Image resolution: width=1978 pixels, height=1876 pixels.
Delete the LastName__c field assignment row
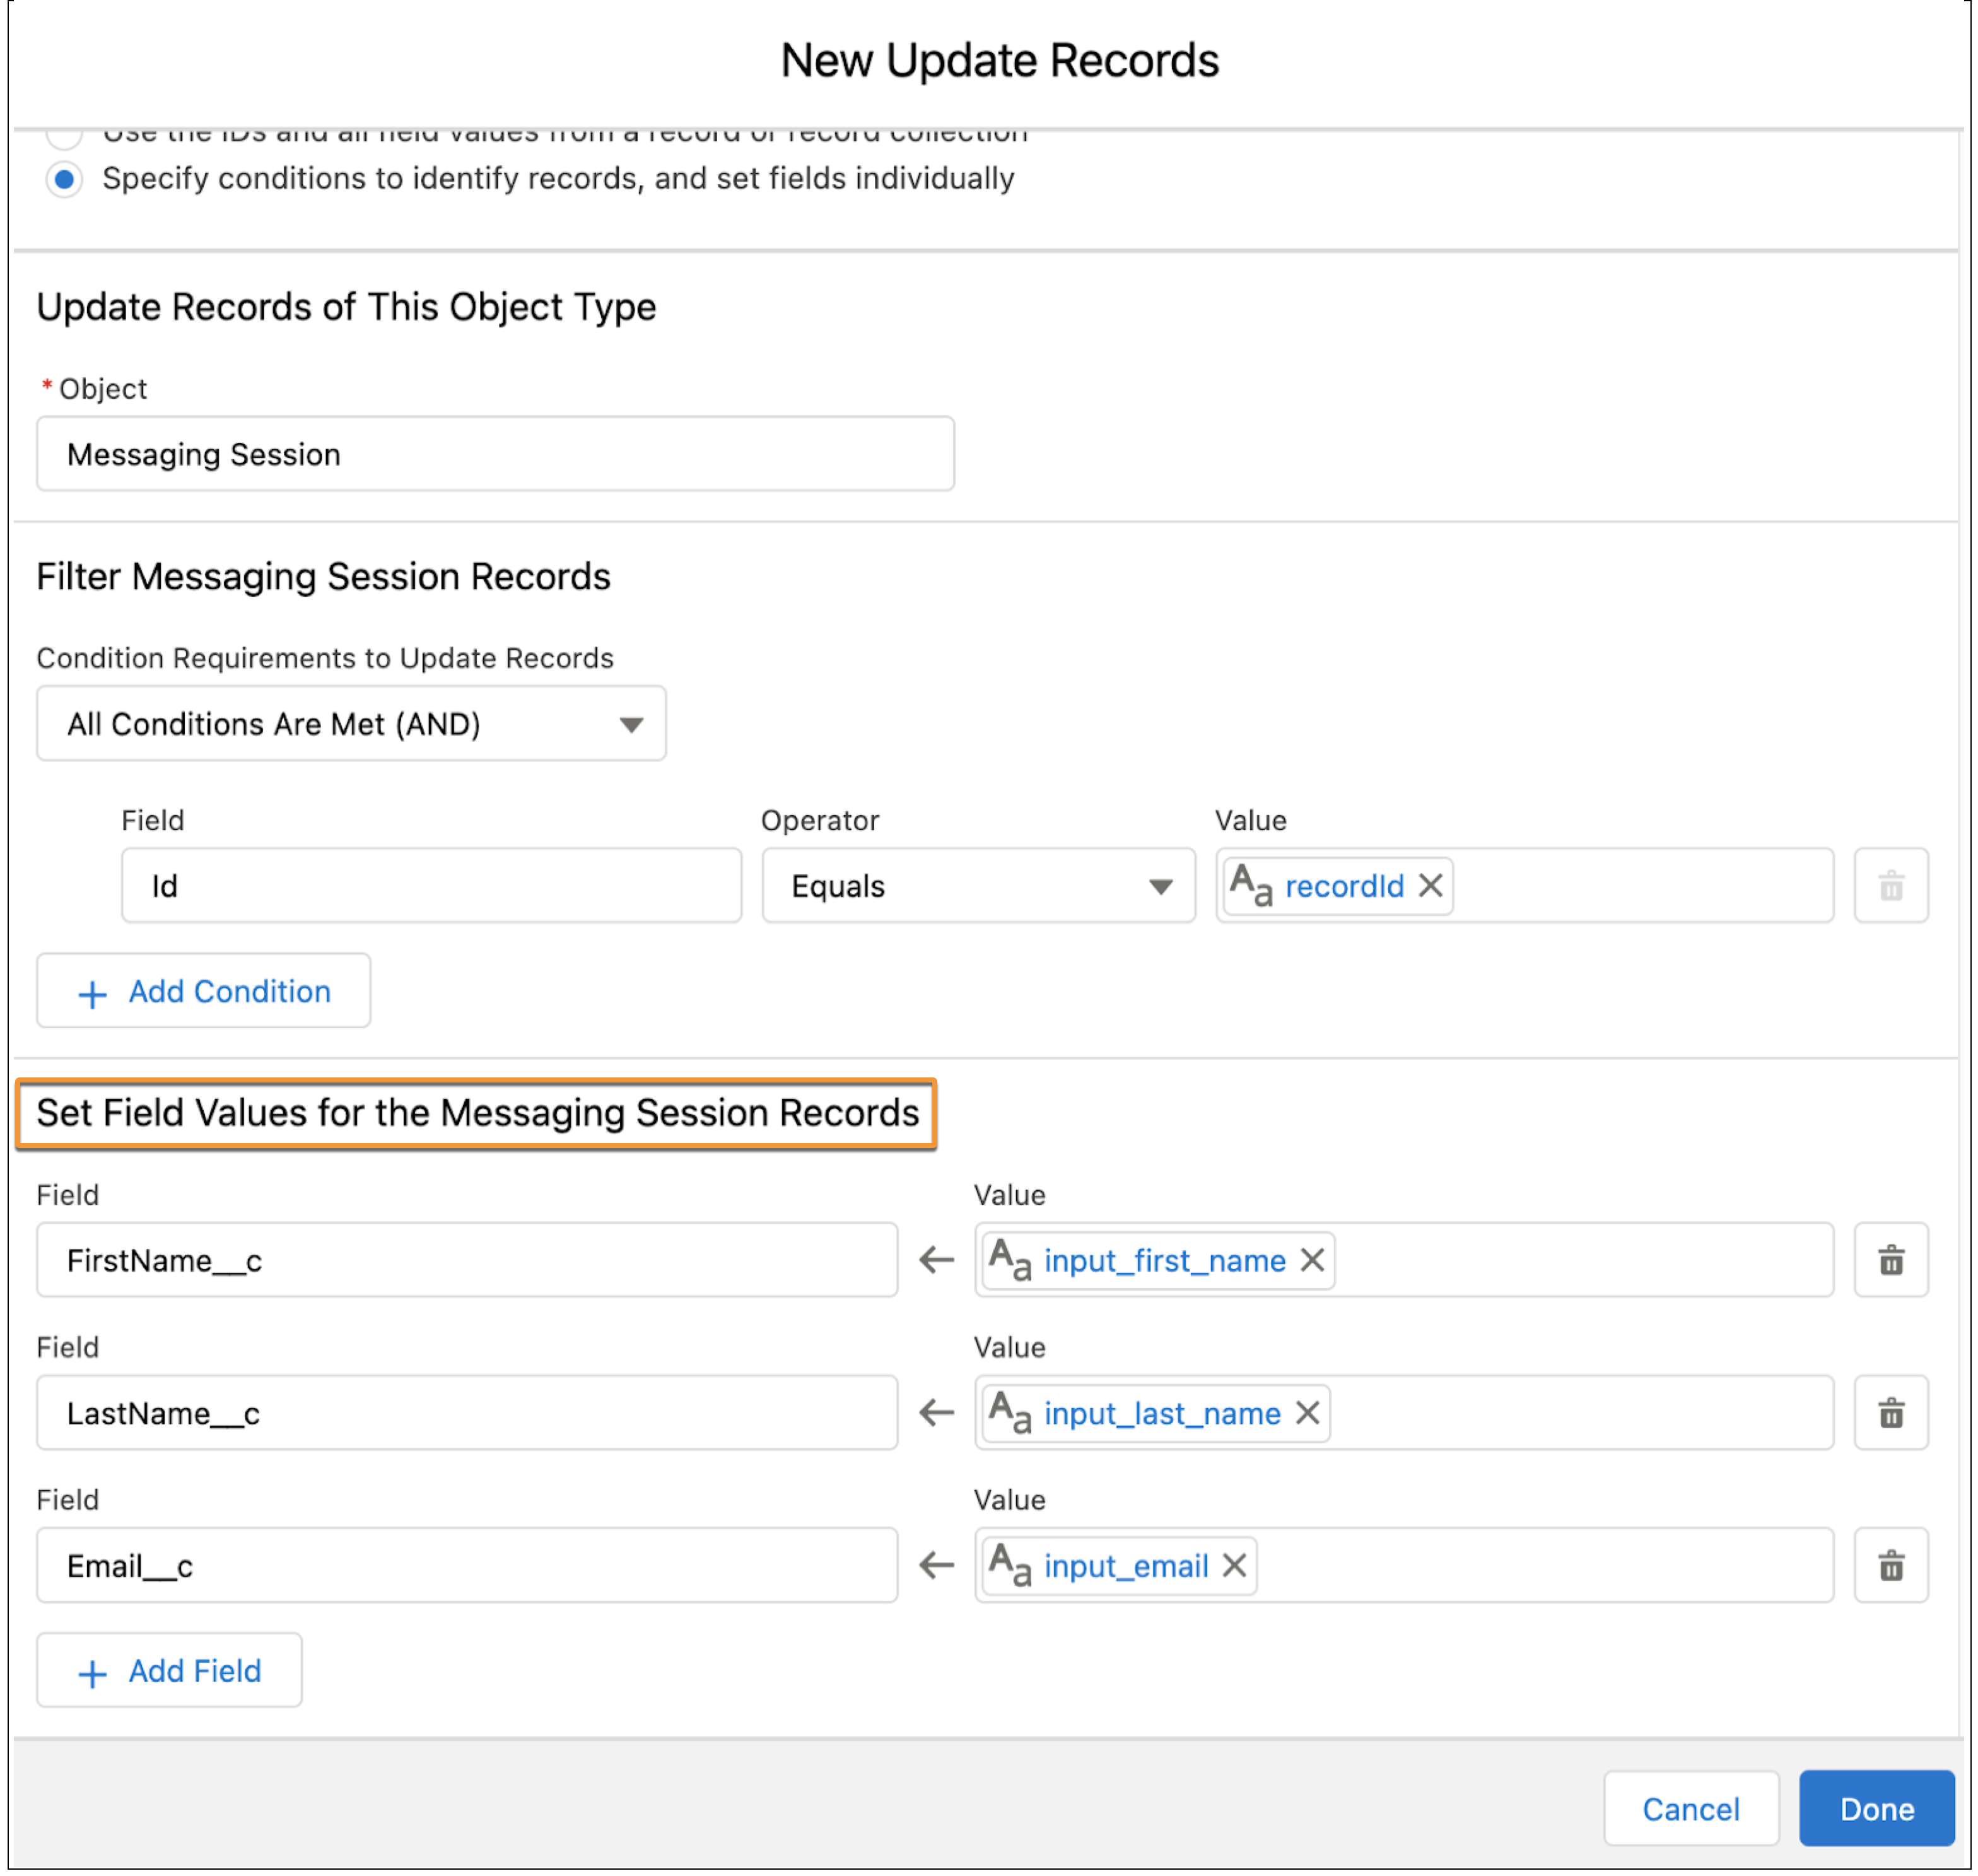1890,1412
